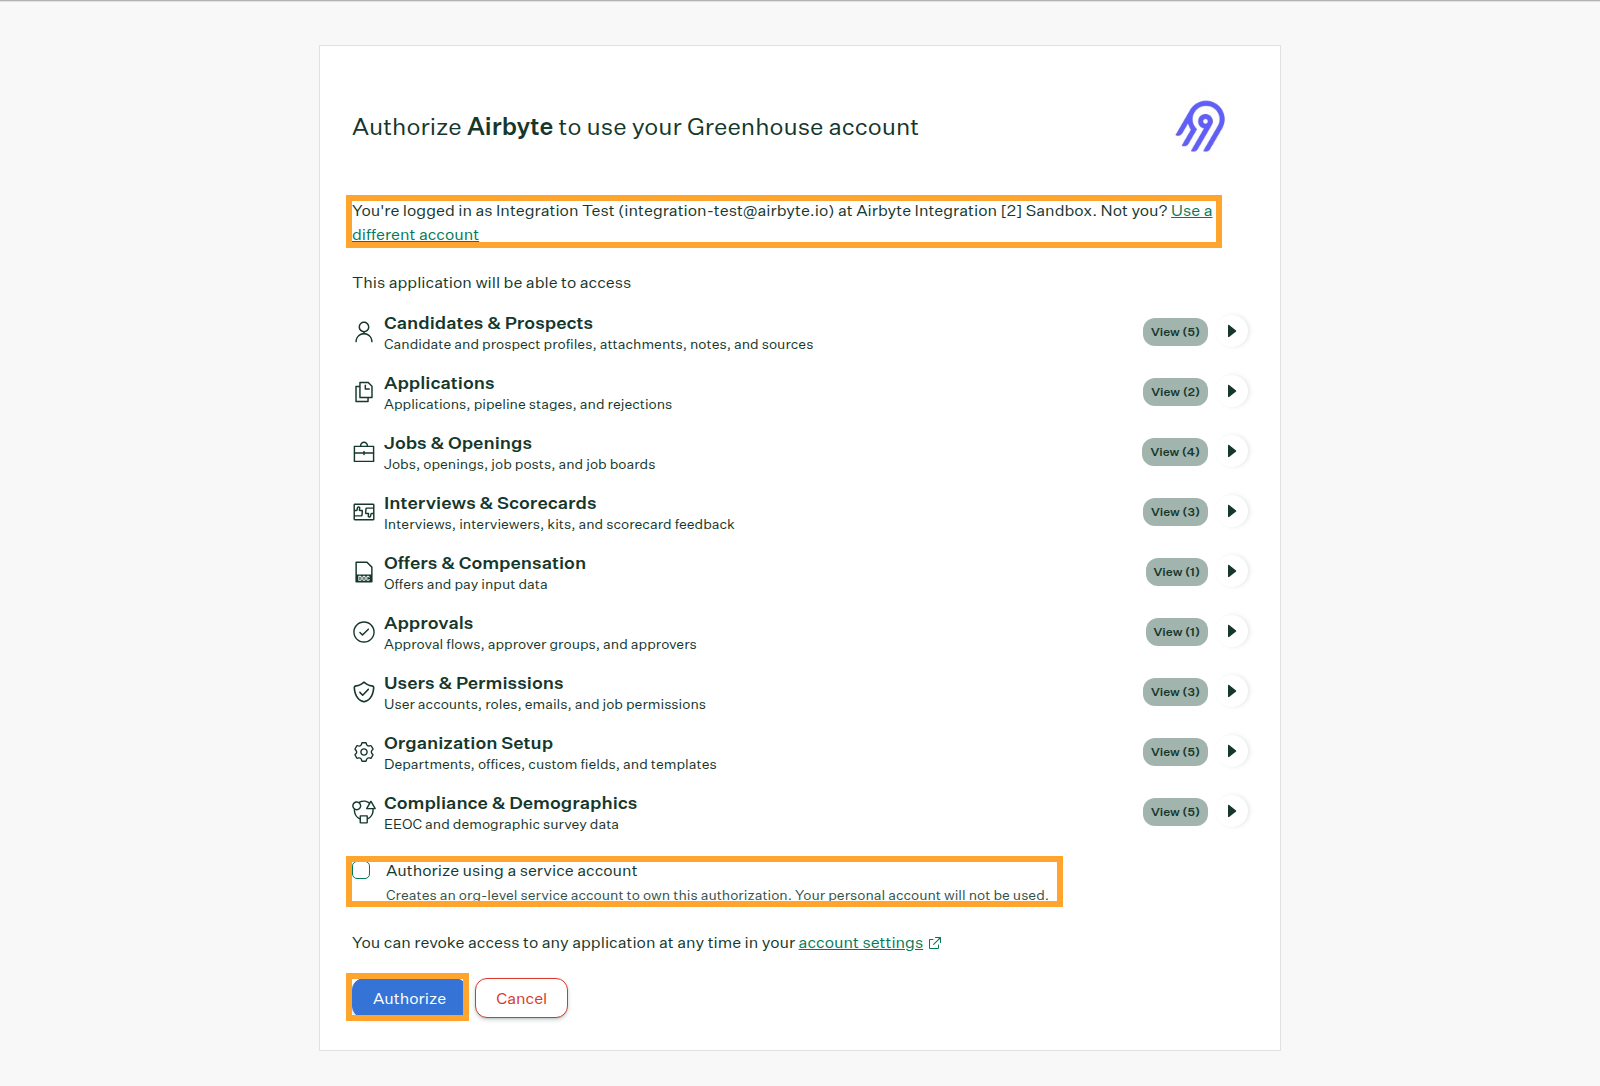Click 'Candidate and prospect profiles' description text
Image resolution: width=1600 pixels, height=1086 pixels.
(x=598, y=344)
